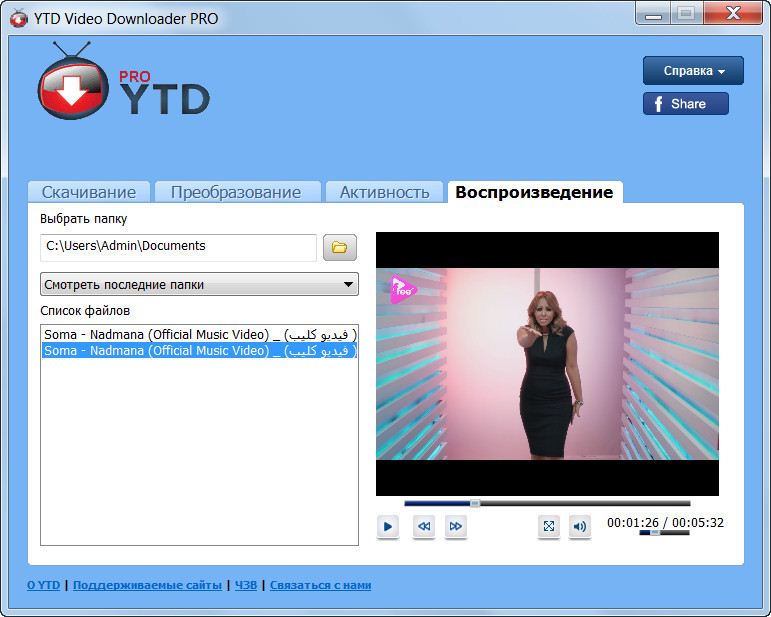
Task: Click the folder path input field
Action: pyautogui.click(x=178, y=247)
